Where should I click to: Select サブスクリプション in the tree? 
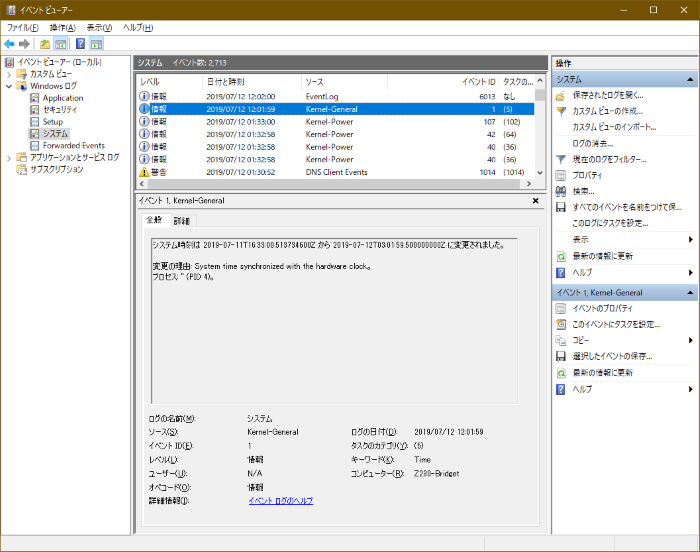click(x=57, y=169)
